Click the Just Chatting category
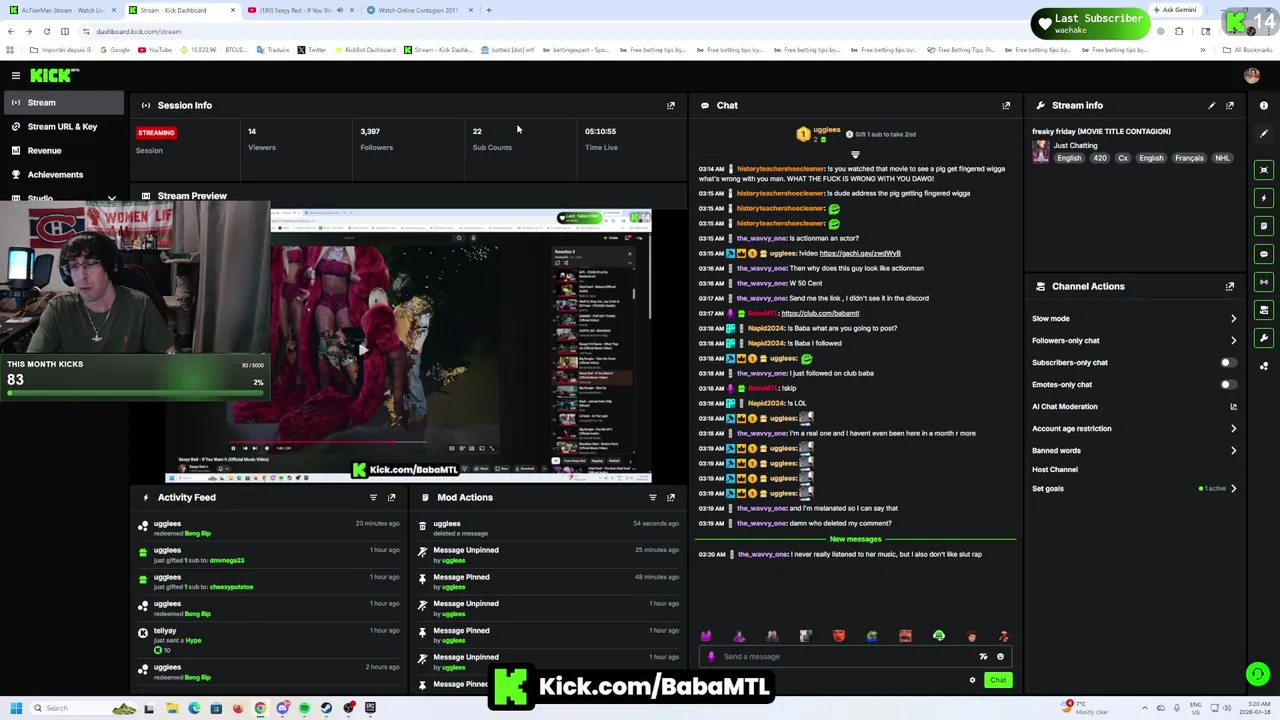The width and height of the screenshot is (1280, 720). [1075, 145]
